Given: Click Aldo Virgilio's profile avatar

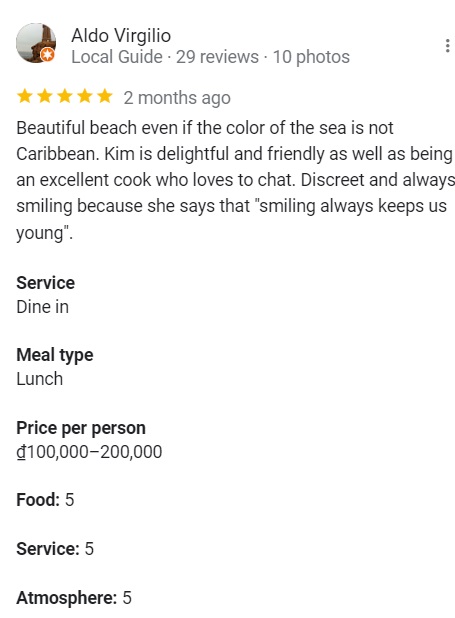Looking at the screenshot, I should tap(36, 43).
